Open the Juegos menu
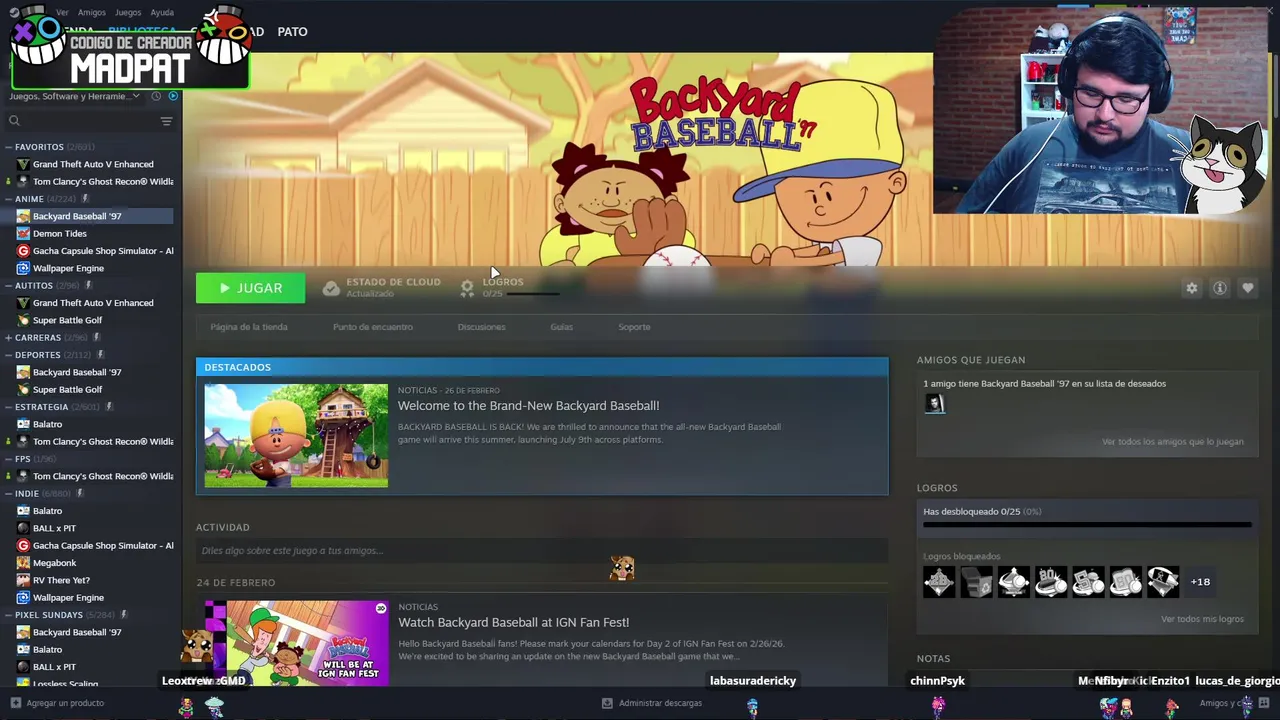1280x720 pixels. click(x=128, y=12)
